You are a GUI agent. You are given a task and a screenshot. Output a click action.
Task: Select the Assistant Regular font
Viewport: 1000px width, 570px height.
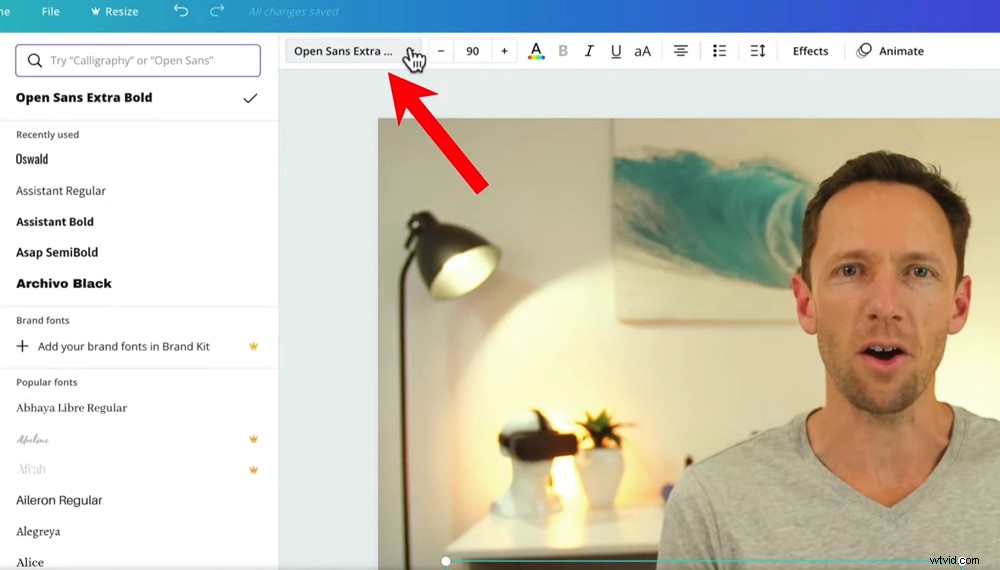click(x=61, y=191)
